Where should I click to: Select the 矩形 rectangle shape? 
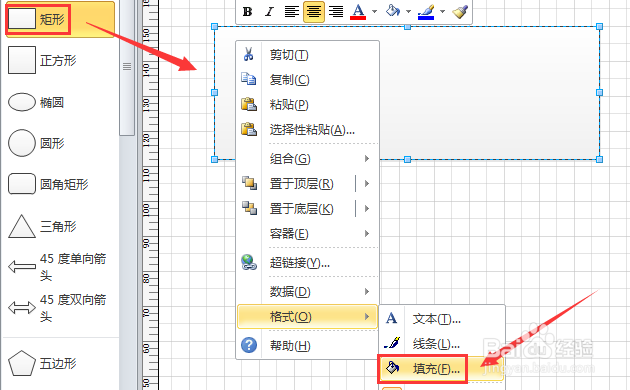coord(60,18)
